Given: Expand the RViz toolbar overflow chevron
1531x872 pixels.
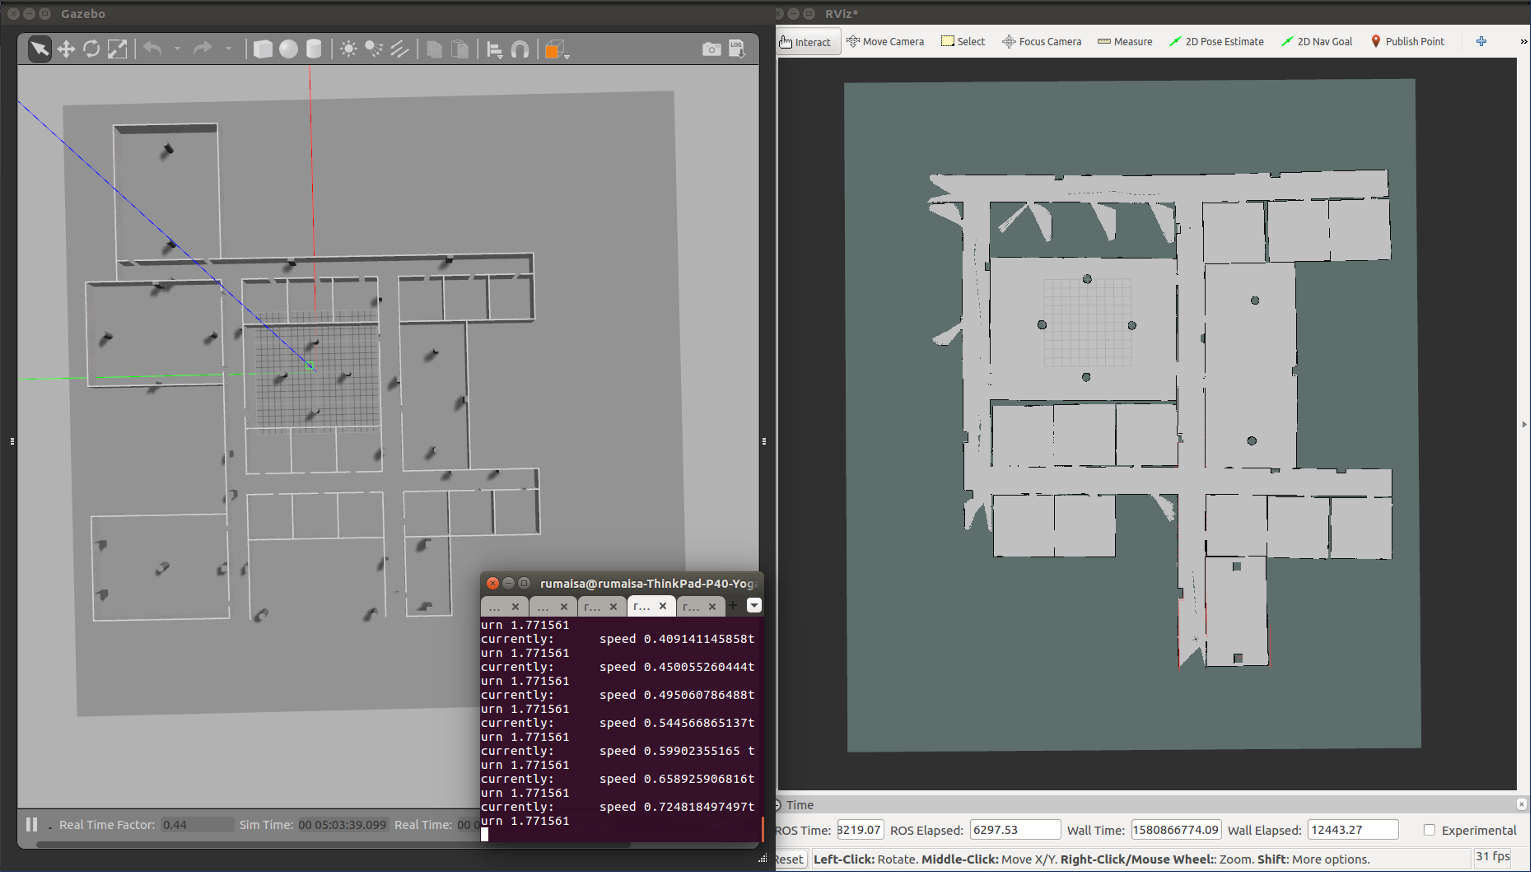Looking at the screenshot, I should point(1523,42).
